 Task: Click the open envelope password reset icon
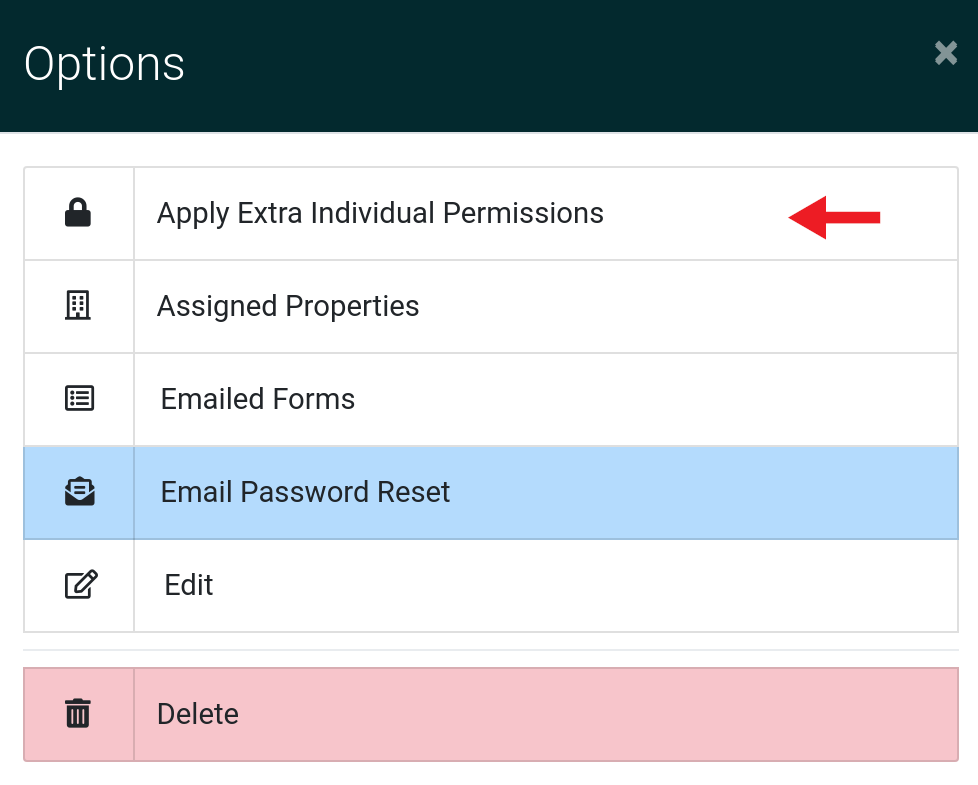pyautogui.click(x=79, y=491)
